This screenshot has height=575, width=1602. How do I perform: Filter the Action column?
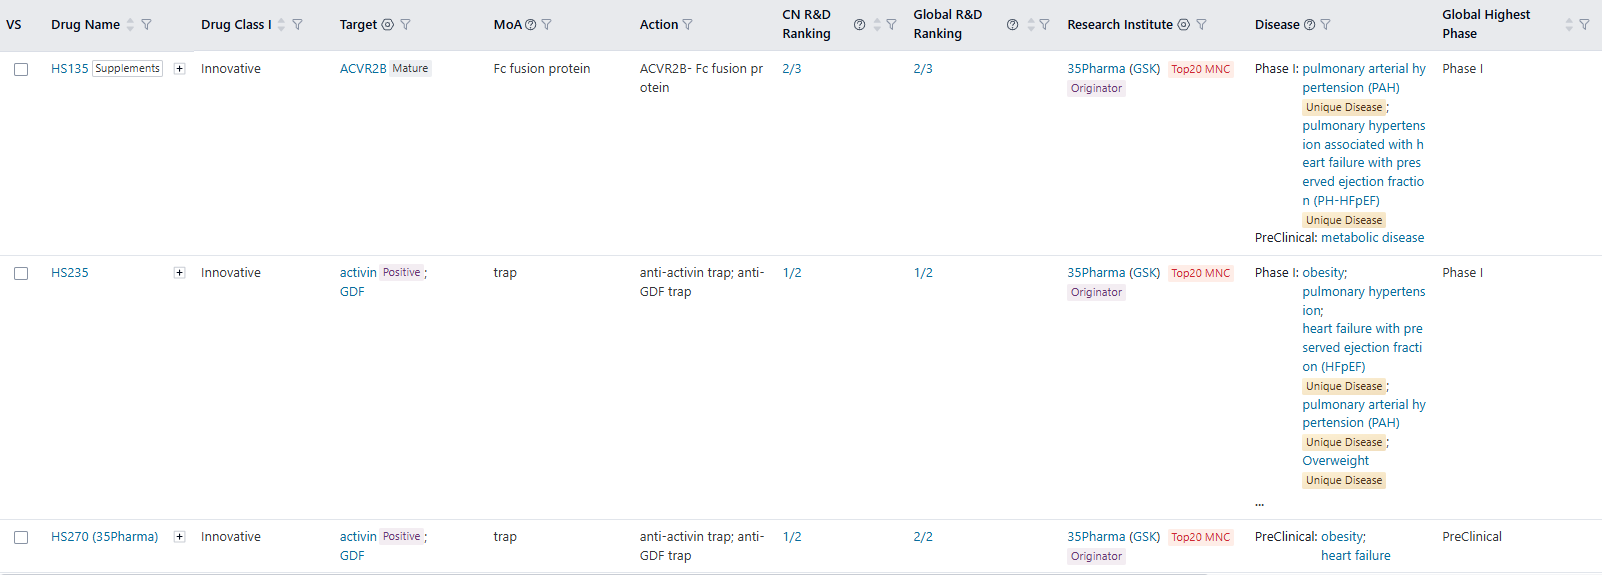[687, 25]
